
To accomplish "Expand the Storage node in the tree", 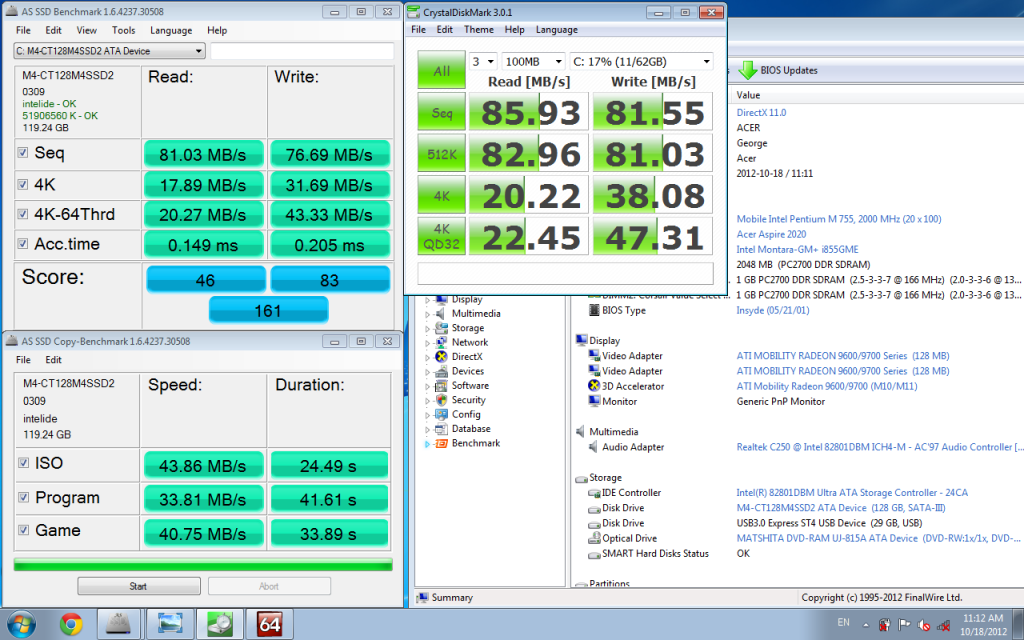I will pos(429,328).
